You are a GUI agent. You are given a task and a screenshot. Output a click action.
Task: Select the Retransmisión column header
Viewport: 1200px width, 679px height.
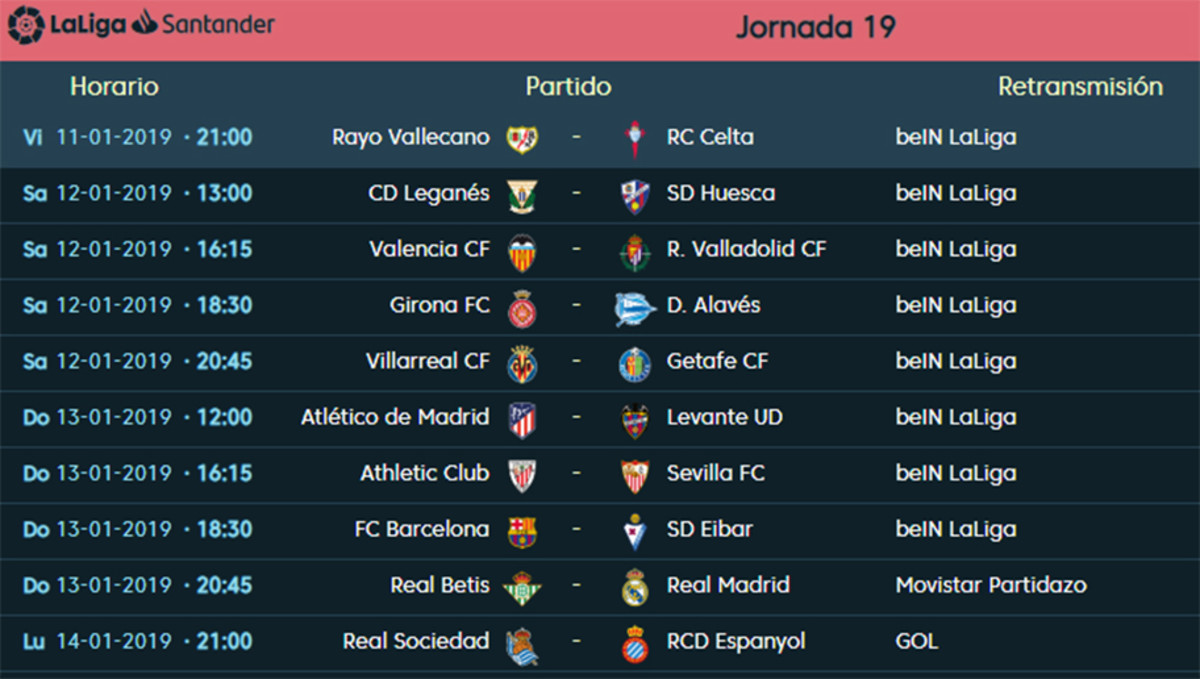1080,87
